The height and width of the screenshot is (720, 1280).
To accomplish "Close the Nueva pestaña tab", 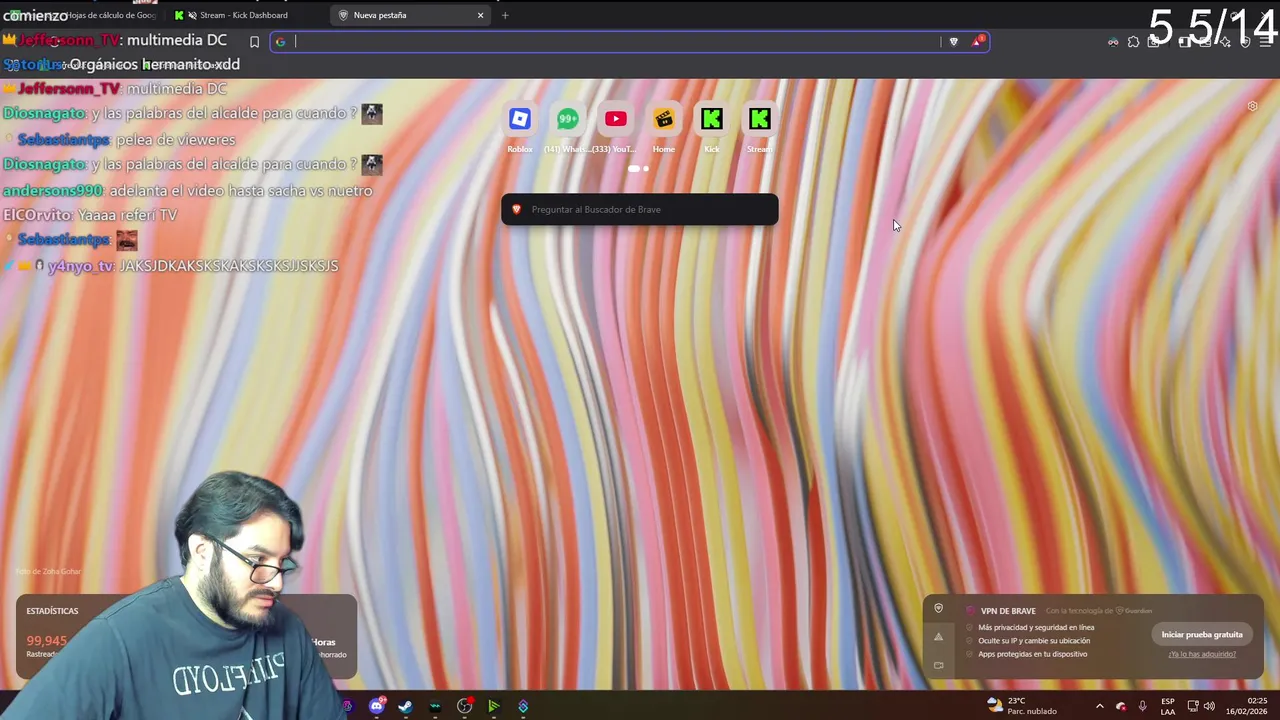I will click(480, 15).
